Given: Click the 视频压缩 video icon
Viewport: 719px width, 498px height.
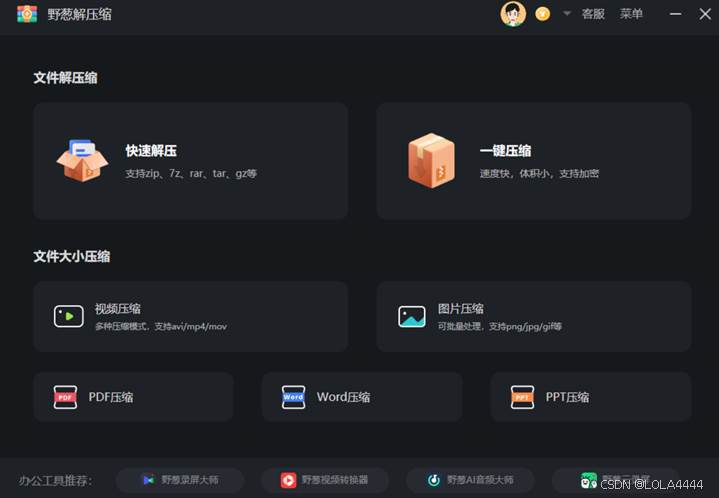Looking at the screenshot, I should coord(69,316).
